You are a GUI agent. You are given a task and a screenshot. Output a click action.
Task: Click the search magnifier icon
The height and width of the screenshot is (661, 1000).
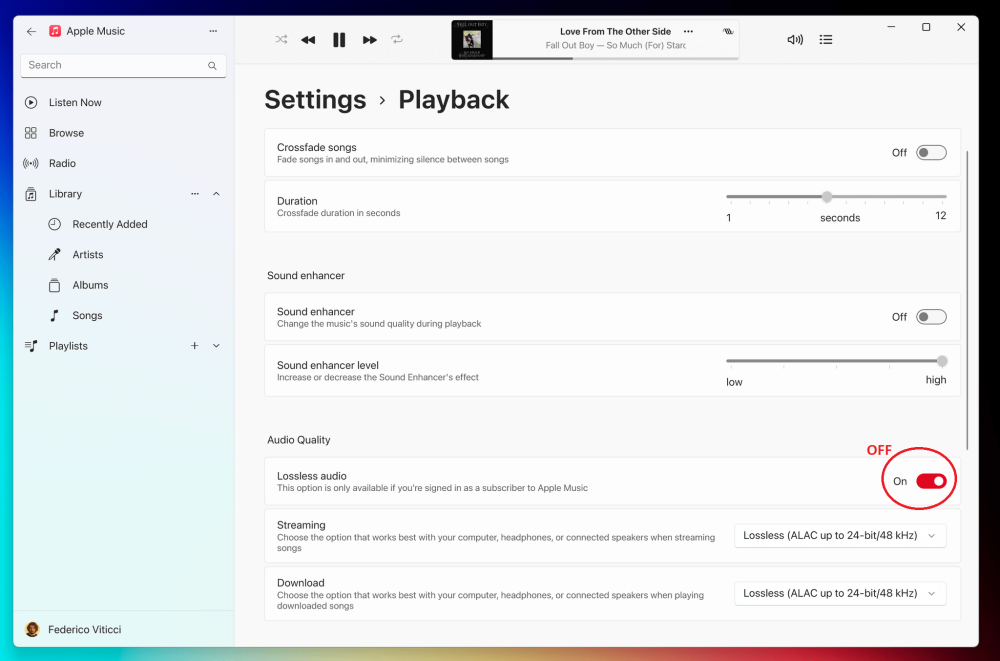click(x=212, y=66)
